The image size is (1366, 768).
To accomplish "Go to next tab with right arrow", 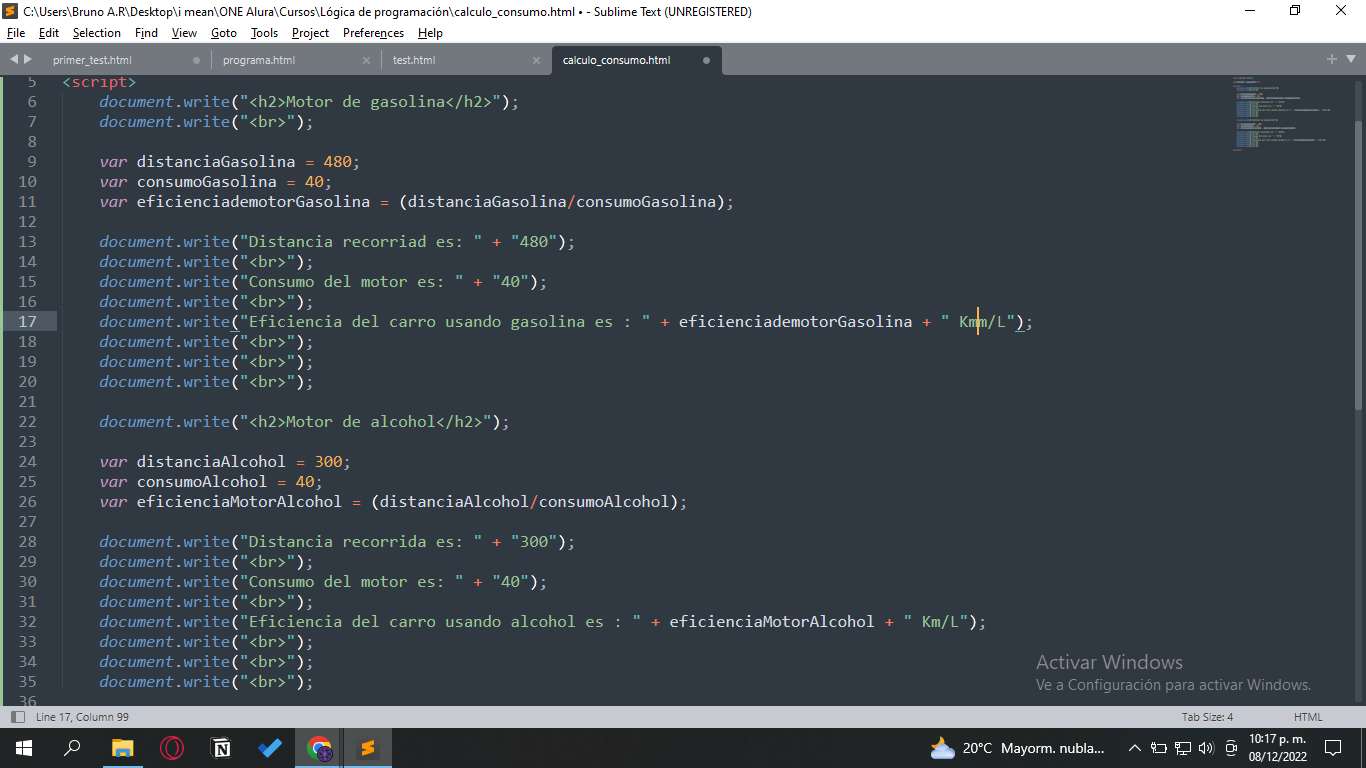I will point(28,60).
